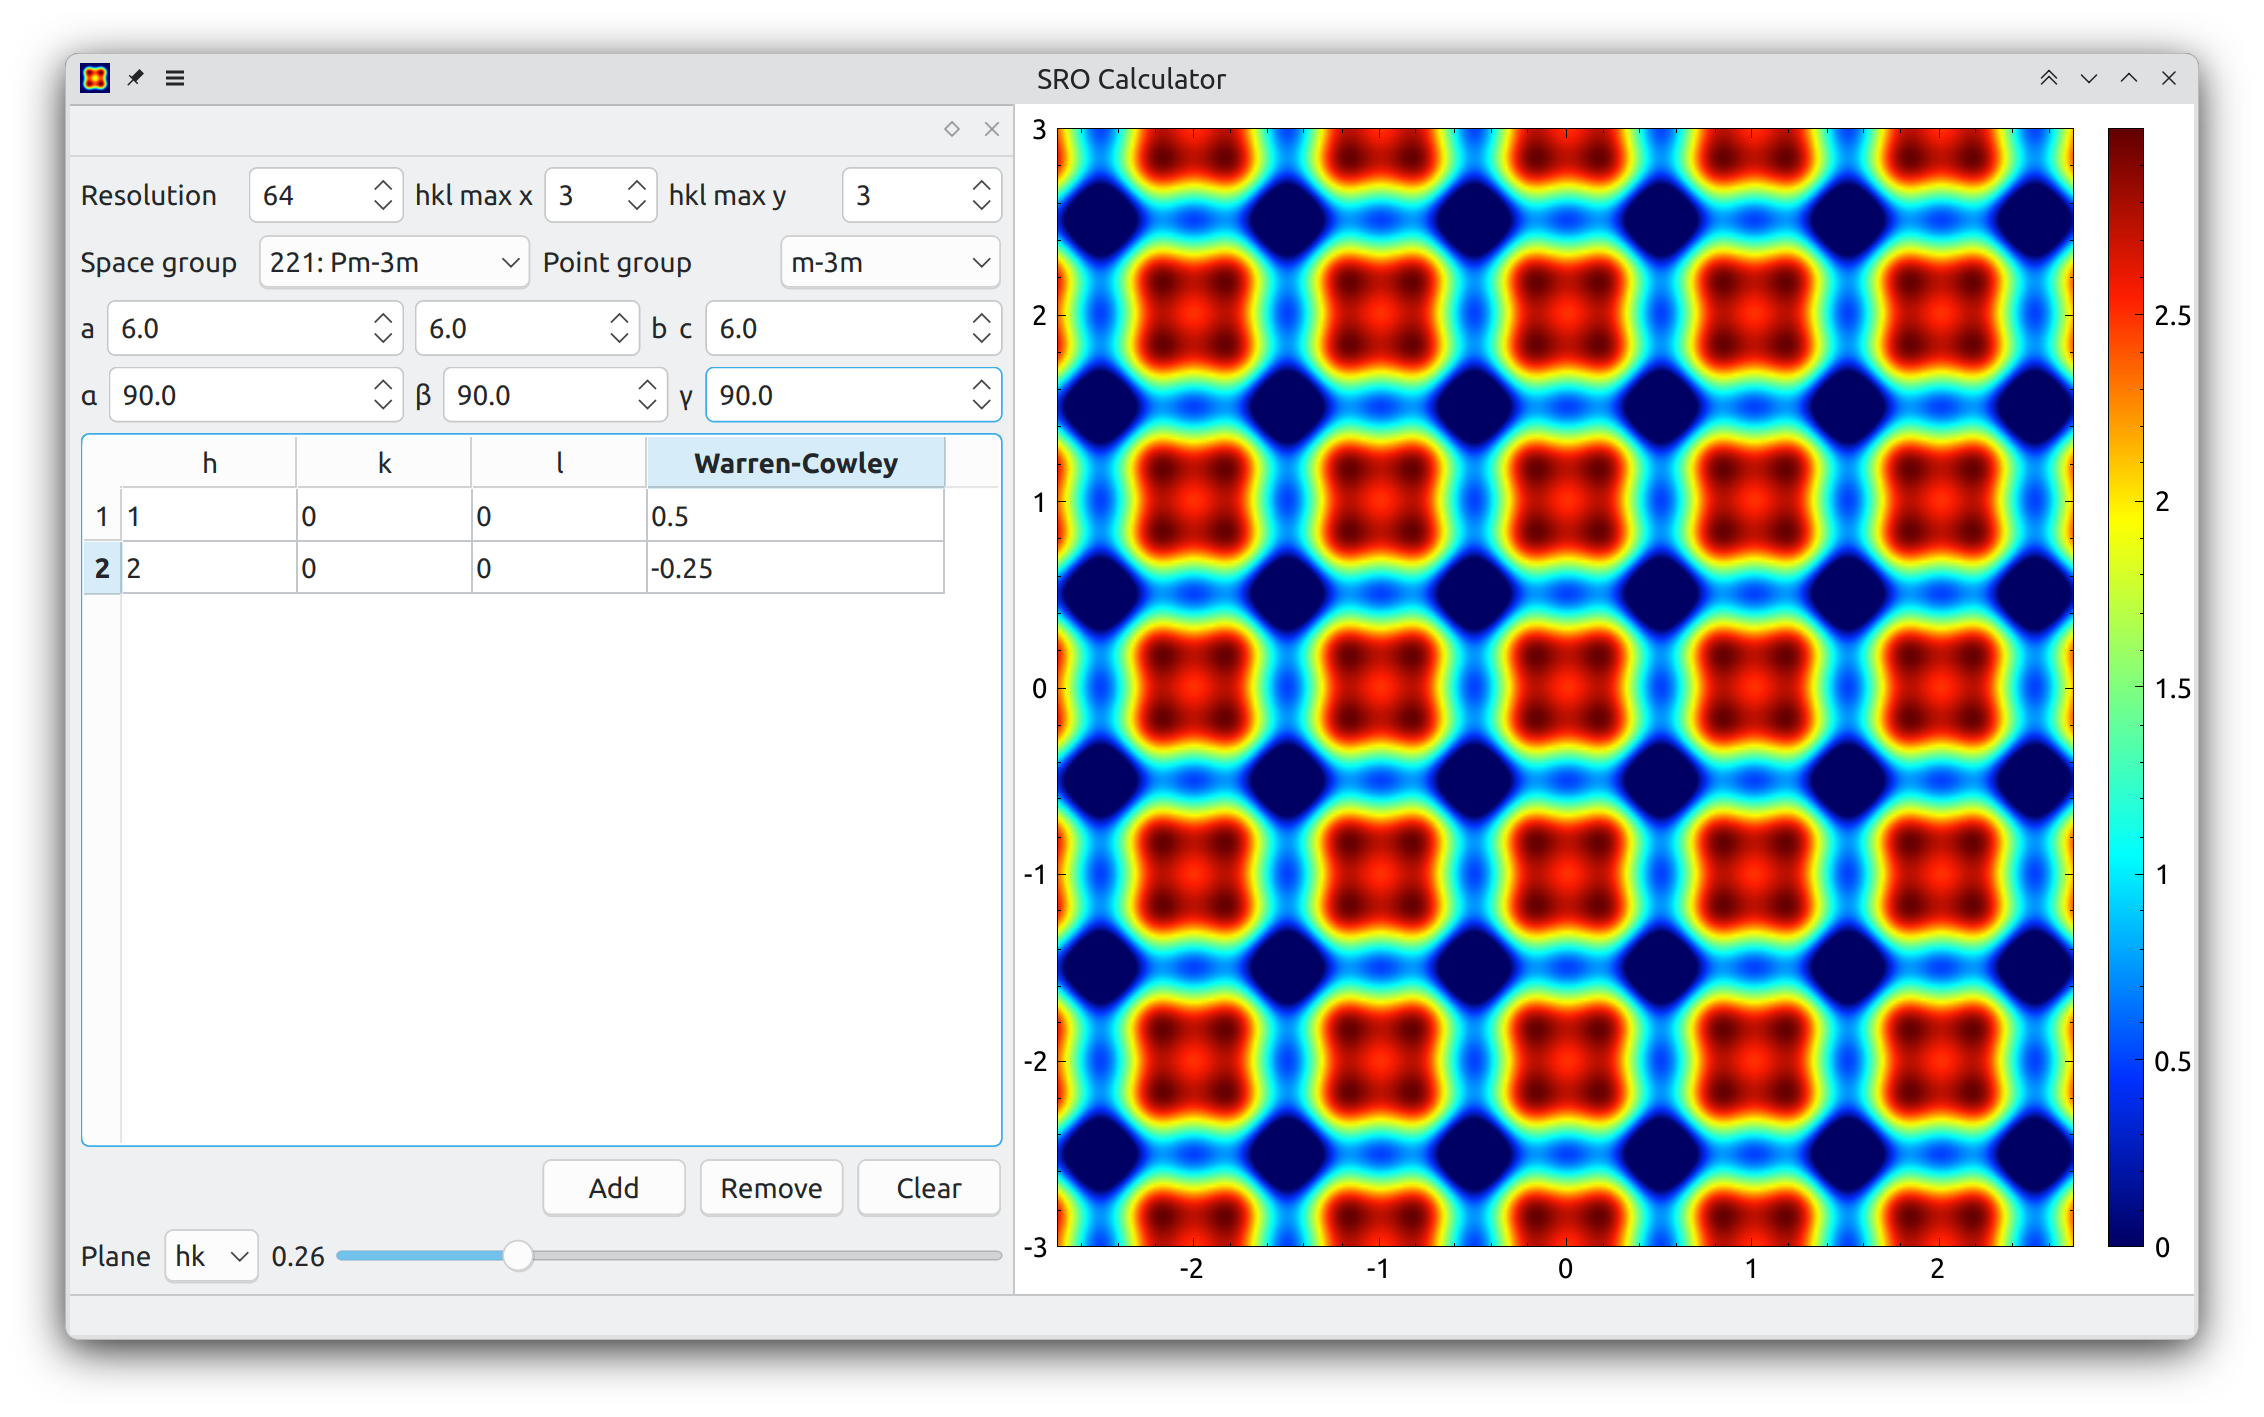Click the Remove button
This screenshot has width=2264, height=1417.
tap(771, 1188)
